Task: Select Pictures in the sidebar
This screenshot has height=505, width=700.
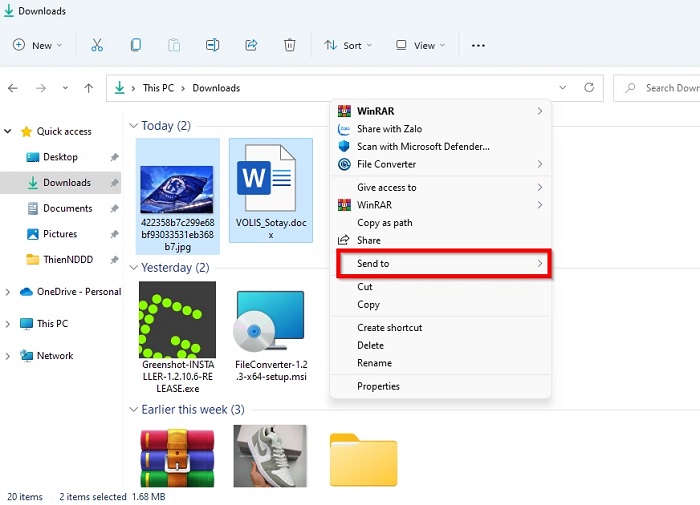Action: click(60, 234)
